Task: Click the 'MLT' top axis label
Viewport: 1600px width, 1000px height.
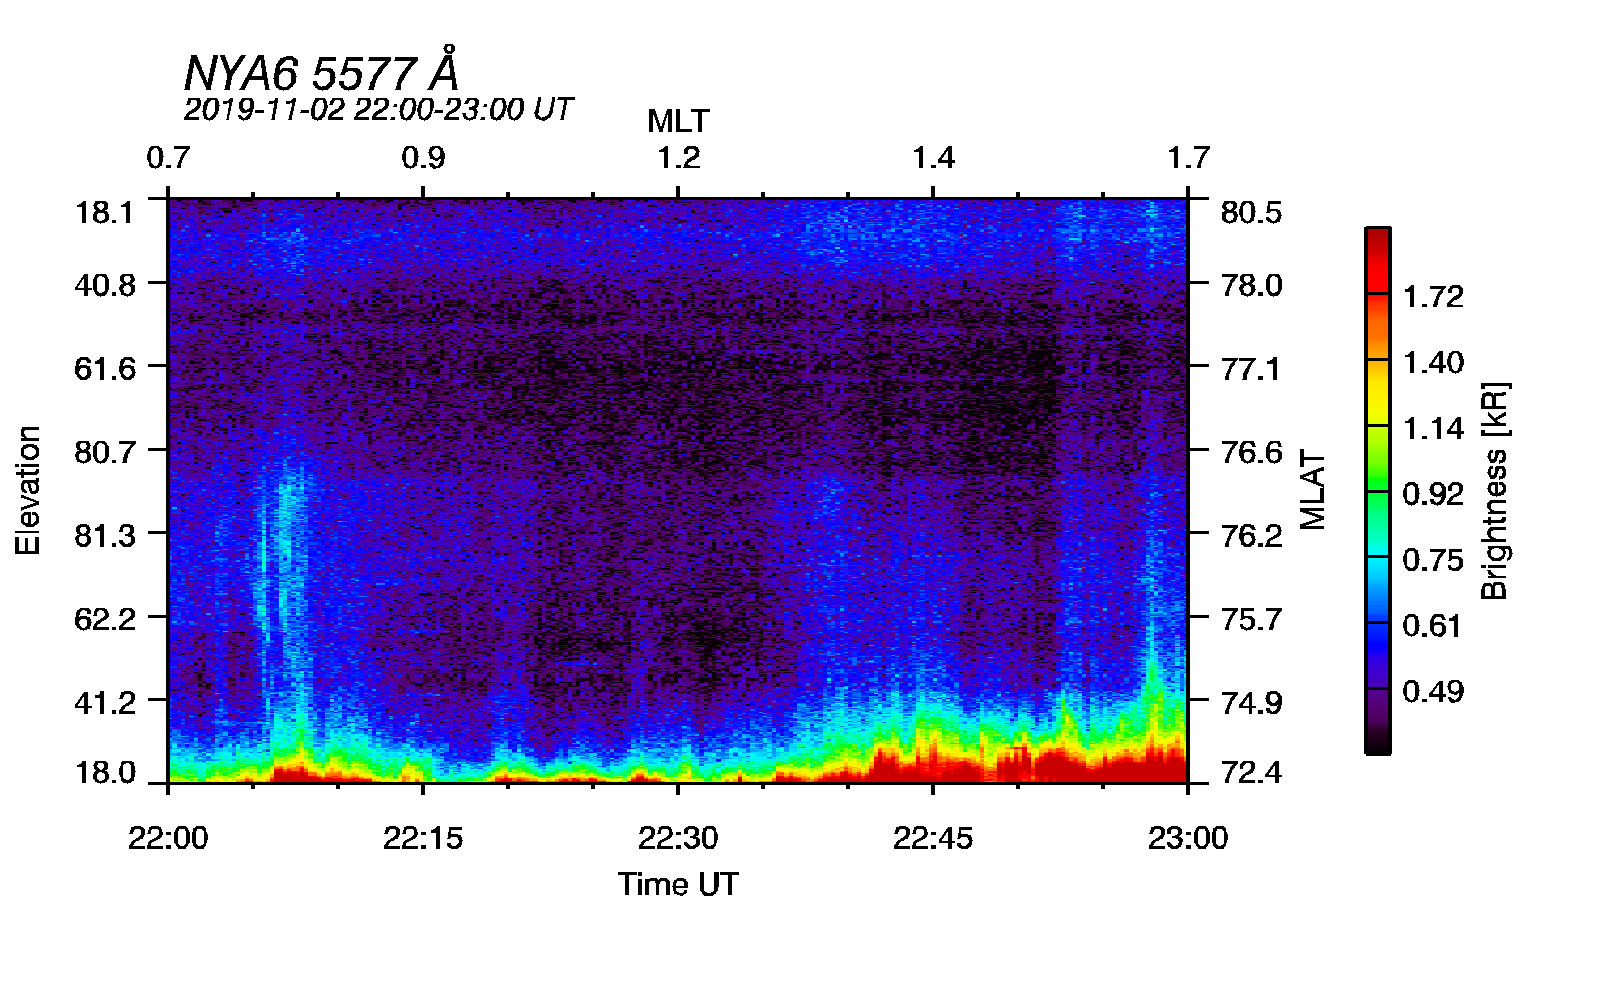Action: (x=678, y=122)
